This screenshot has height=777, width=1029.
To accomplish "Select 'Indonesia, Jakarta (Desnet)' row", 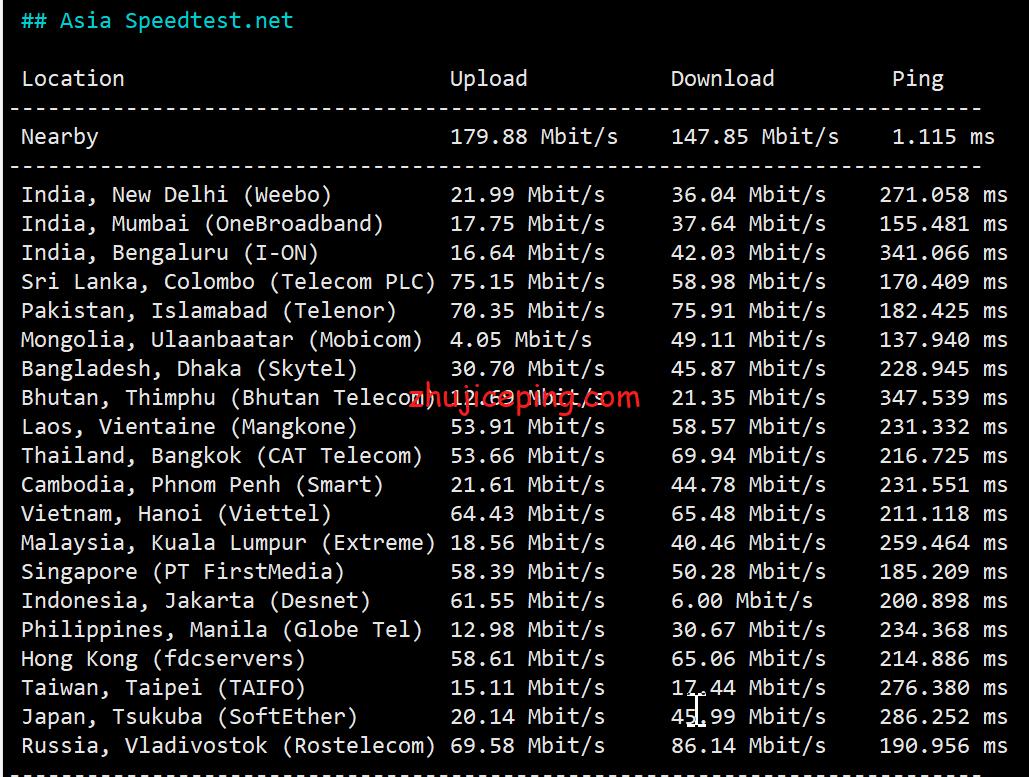I will point(514,600).
